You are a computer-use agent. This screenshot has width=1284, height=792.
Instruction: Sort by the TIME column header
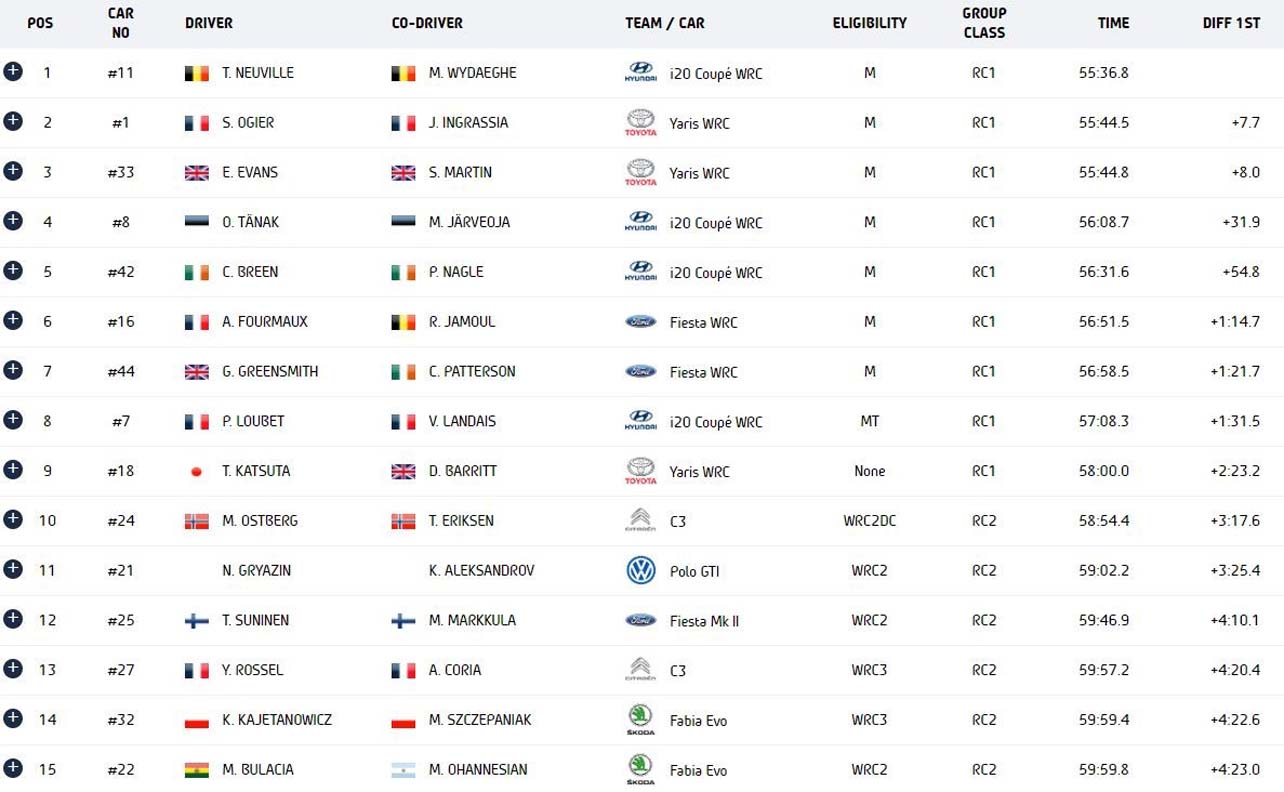1112,23
